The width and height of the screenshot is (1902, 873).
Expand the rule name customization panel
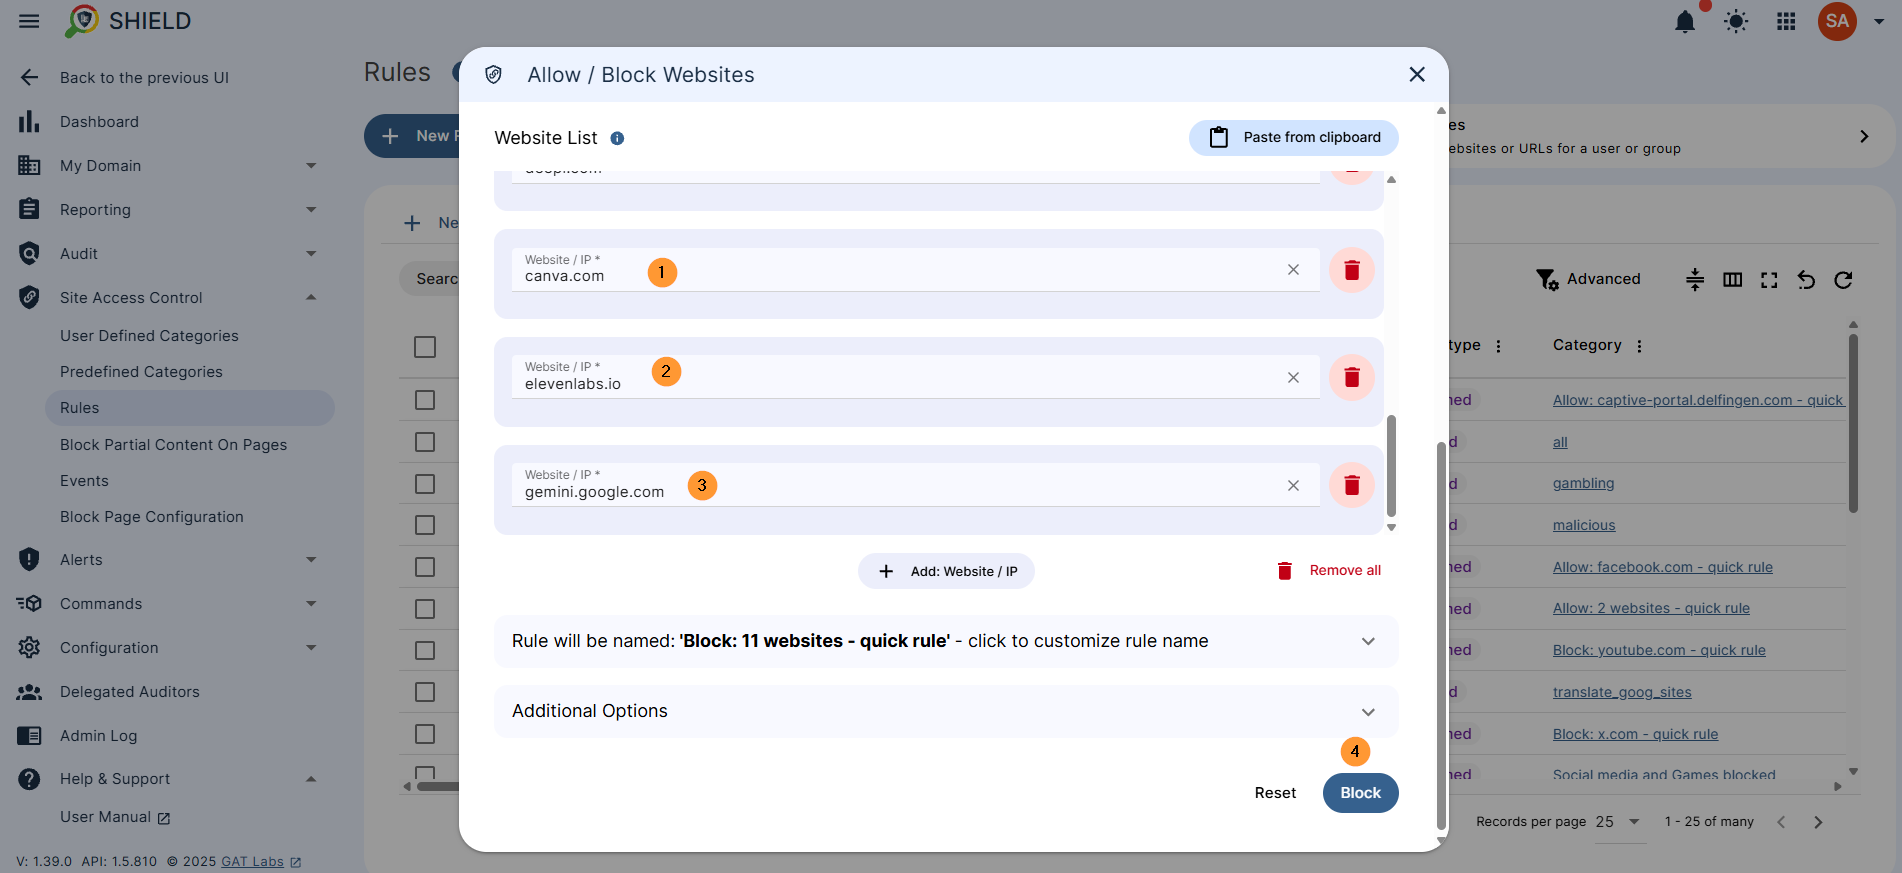(x=946, y=641)
